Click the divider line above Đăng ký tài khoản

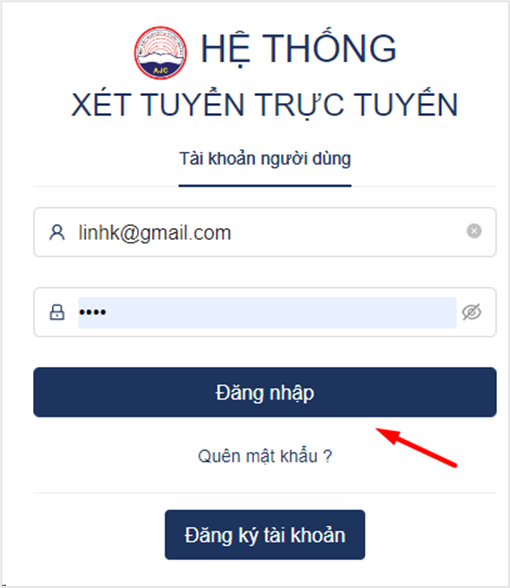[x=265, y=493]
